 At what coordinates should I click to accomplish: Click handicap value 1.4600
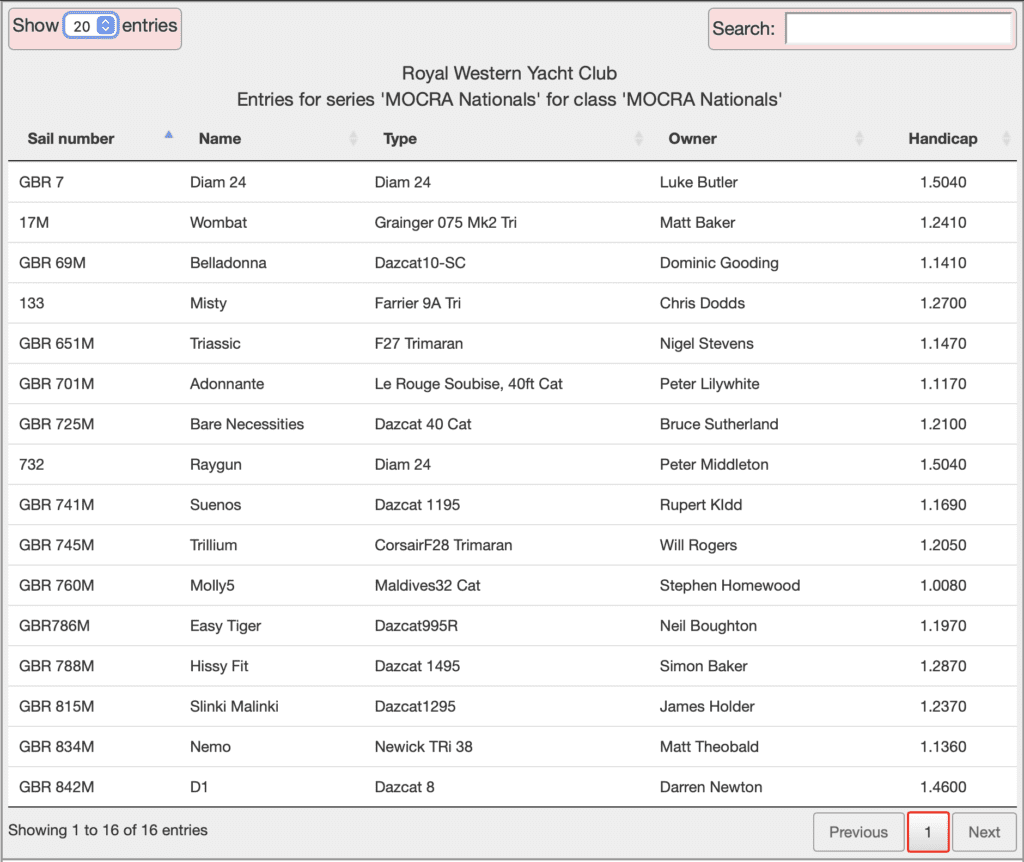click(943, 788)
